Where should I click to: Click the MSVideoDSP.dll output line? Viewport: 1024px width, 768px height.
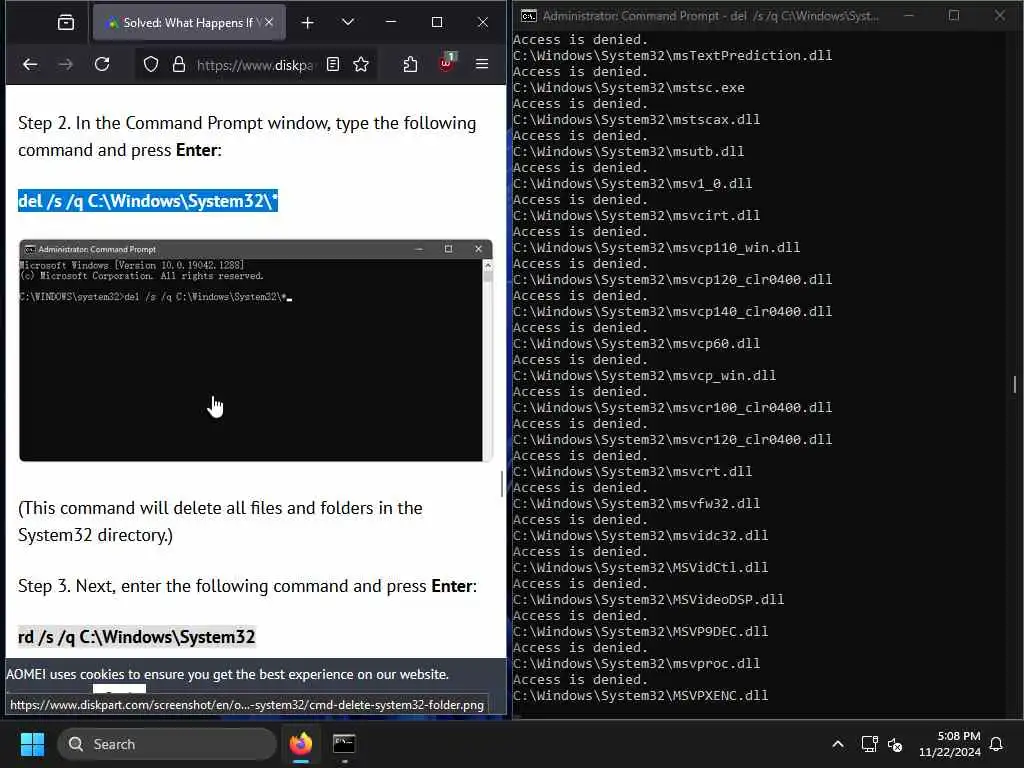(x=648, y=600)
